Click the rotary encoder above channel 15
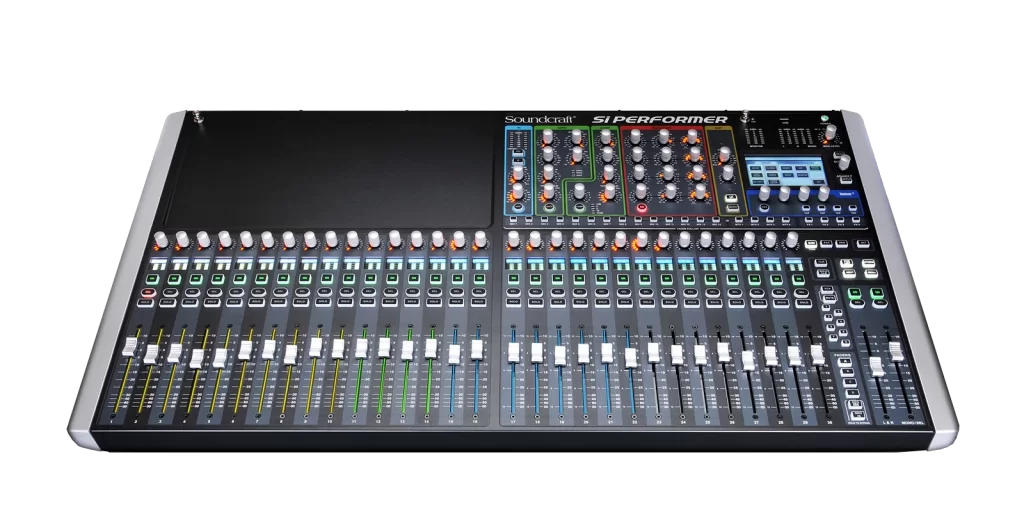Image resolution: width=1024 pixels, height=512 pixels. (459, 239)
